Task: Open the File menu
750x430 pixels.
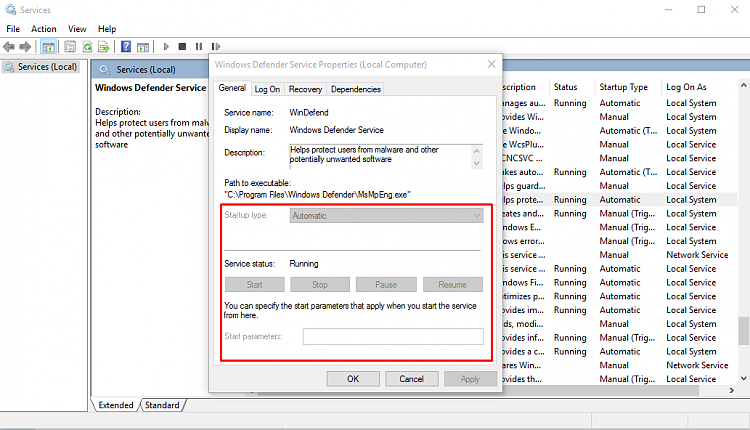Action: [13, 29]
